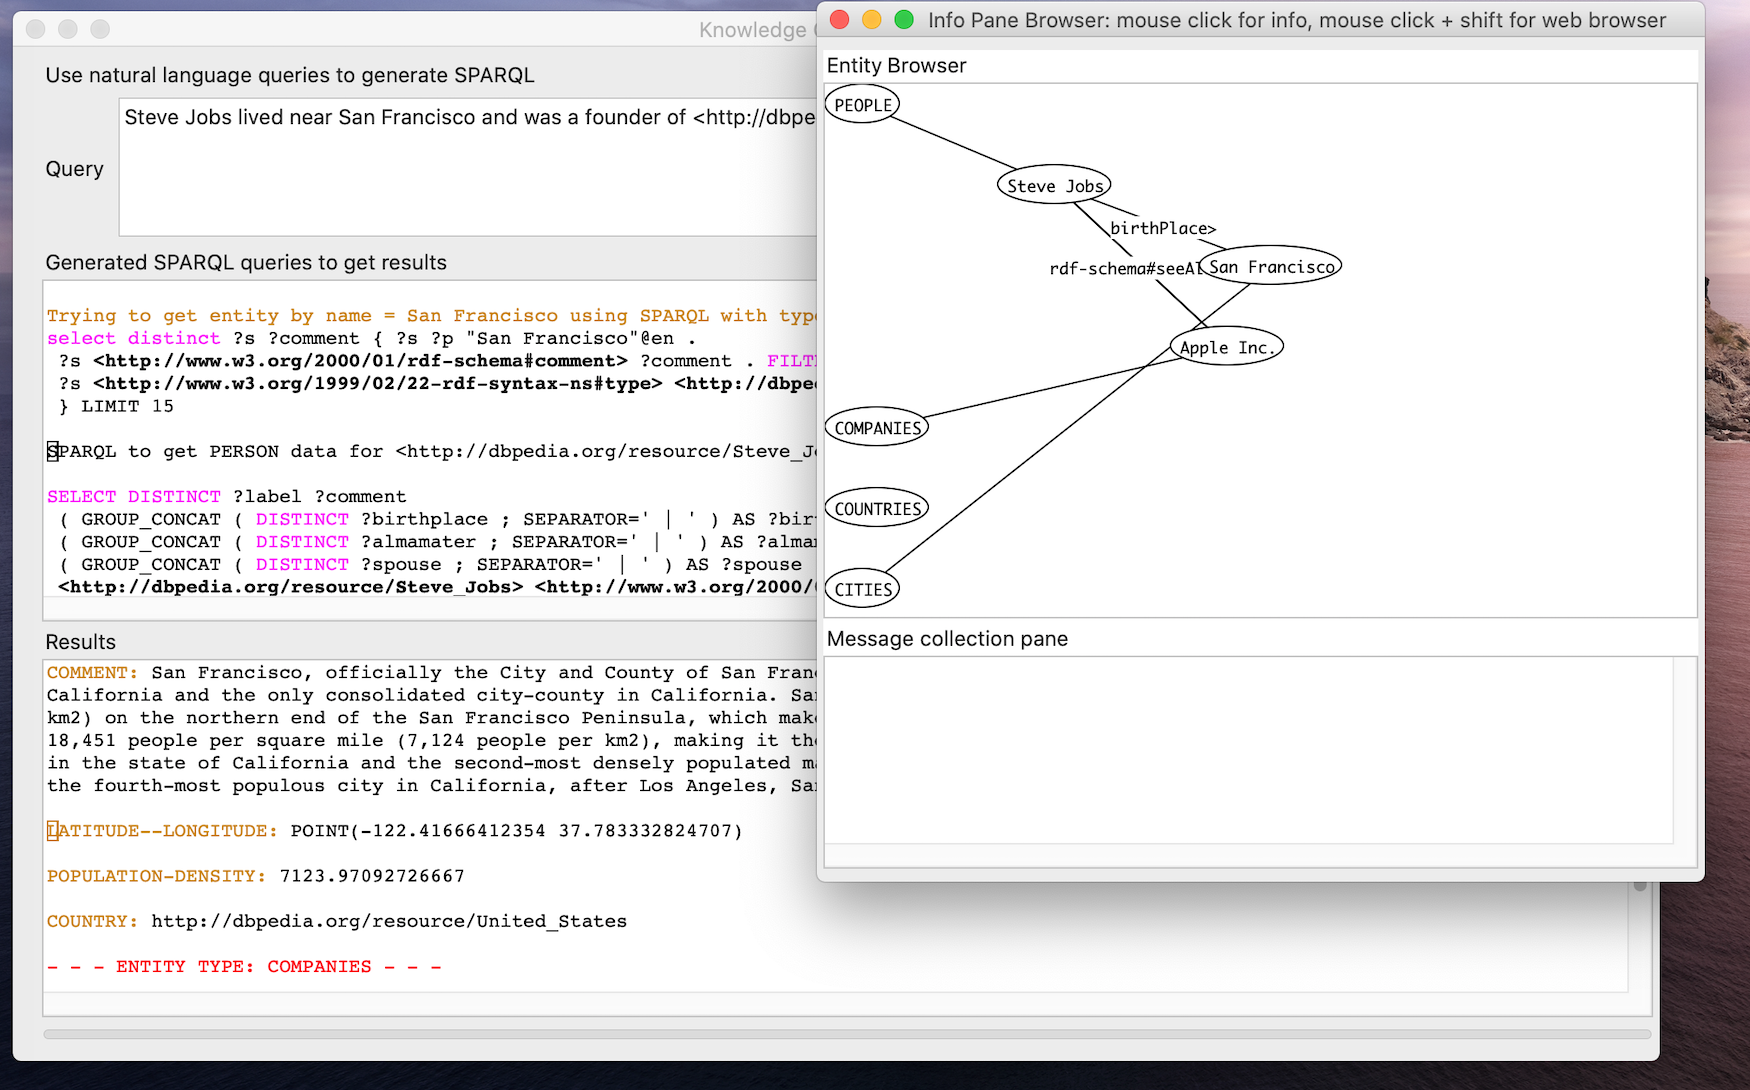
Task: Select the Steve Jobs entity node
Action: pyautogui.click(x=1053, y=184)
